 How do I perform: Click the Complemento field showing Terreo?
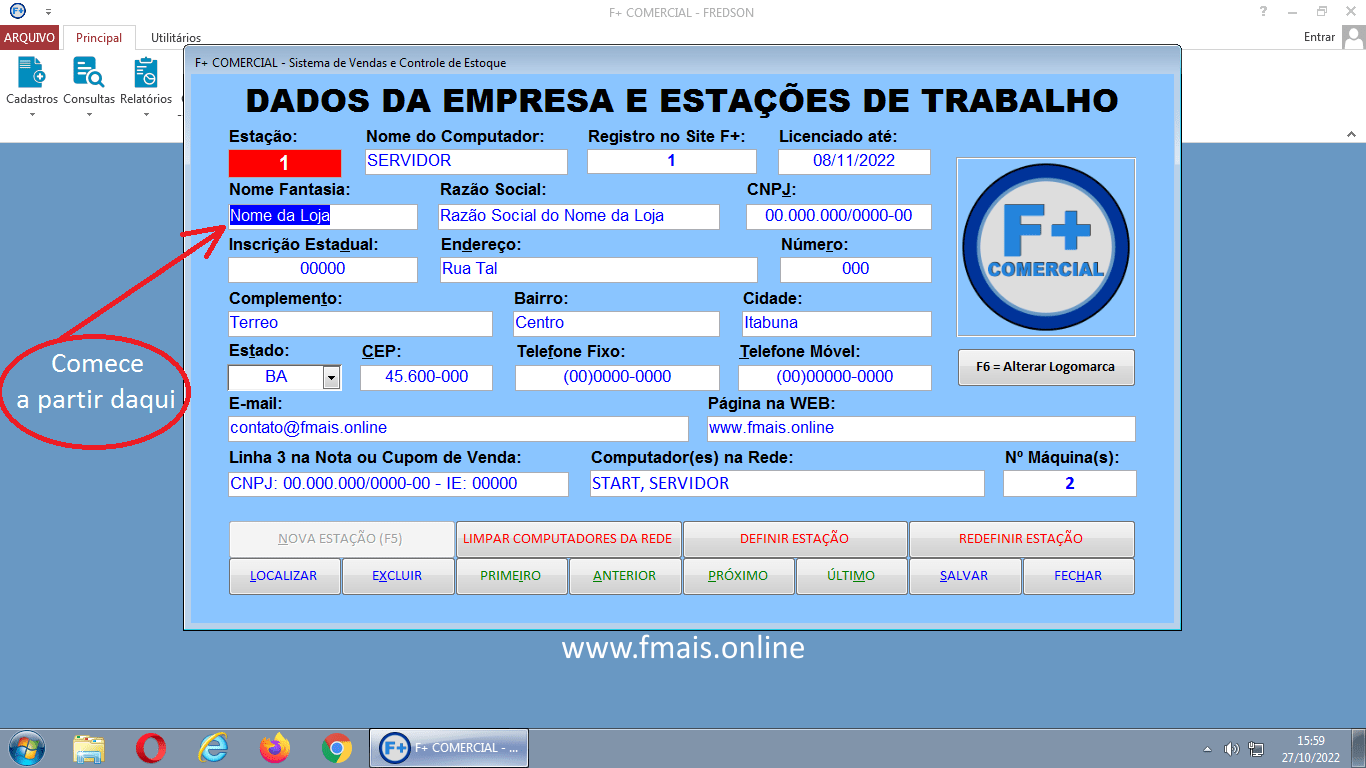[x=361, y=323]
